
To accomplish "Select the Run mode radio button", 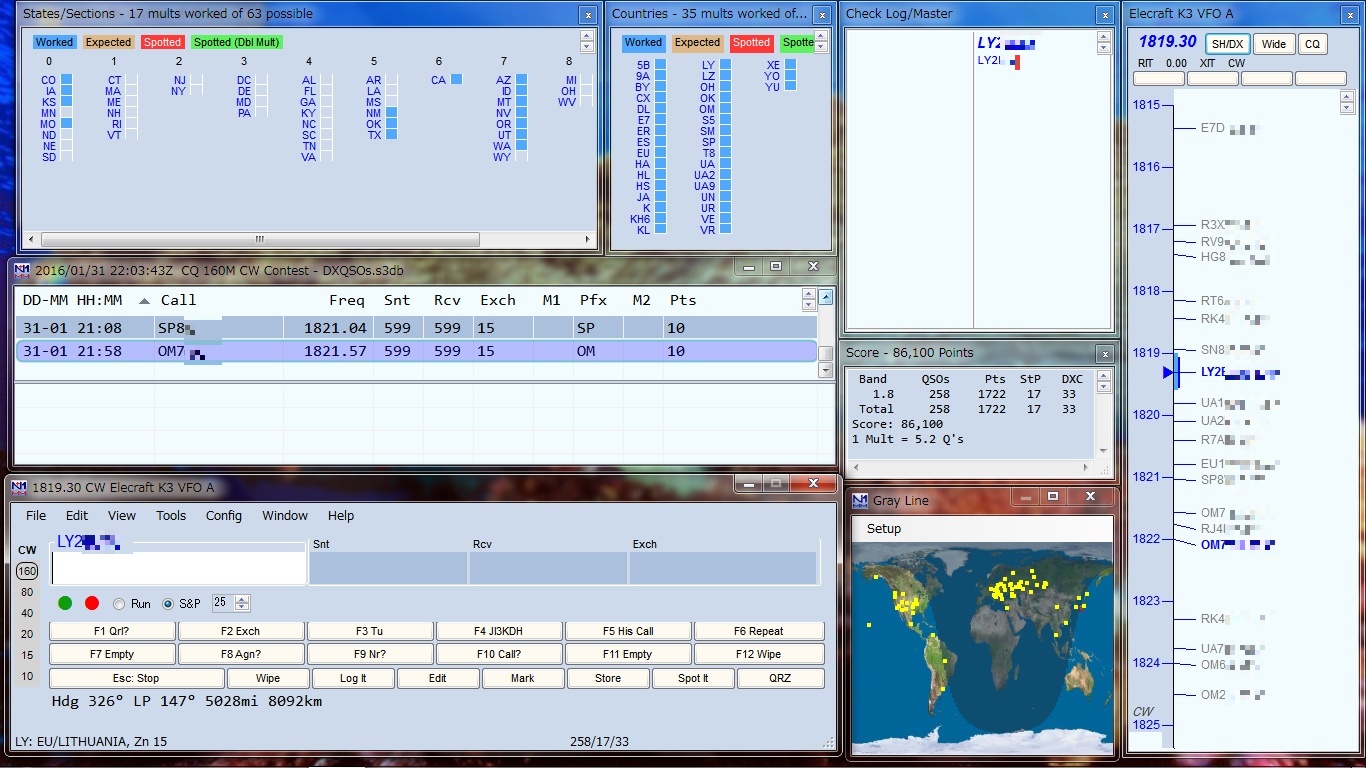I will click(x=119, y=604).
